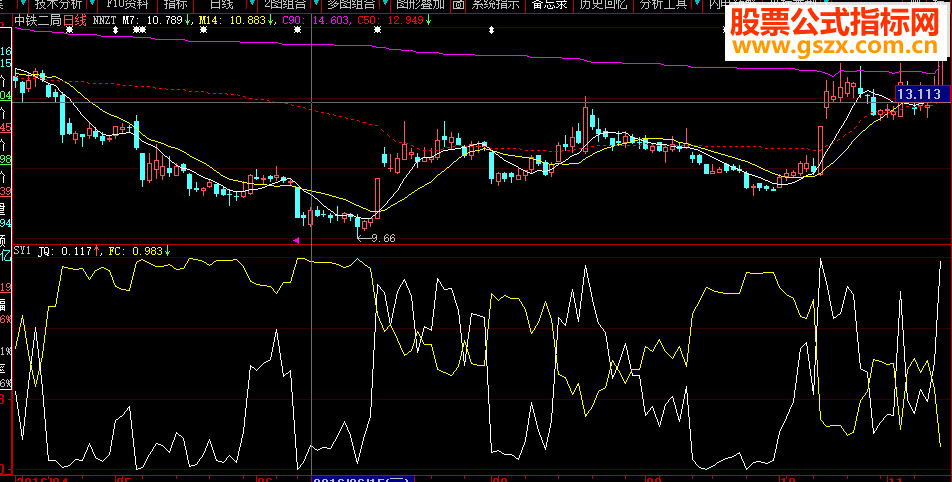Toggle 系统指示 system indicators
The width and height of the screenshot is (952, 482).
tap(495, 5)
